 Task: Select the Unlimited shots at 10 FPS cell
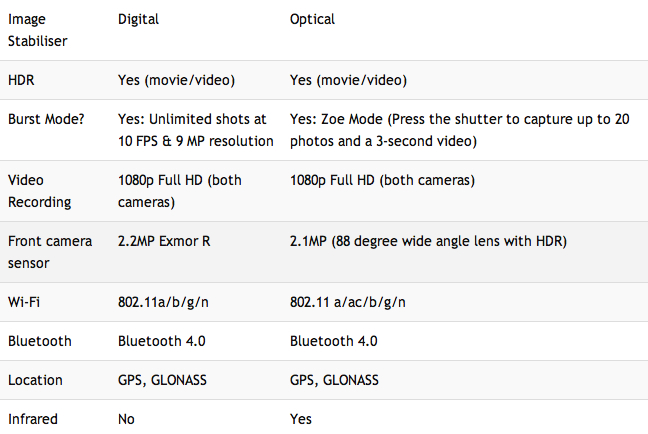click(x=195, y=130)
